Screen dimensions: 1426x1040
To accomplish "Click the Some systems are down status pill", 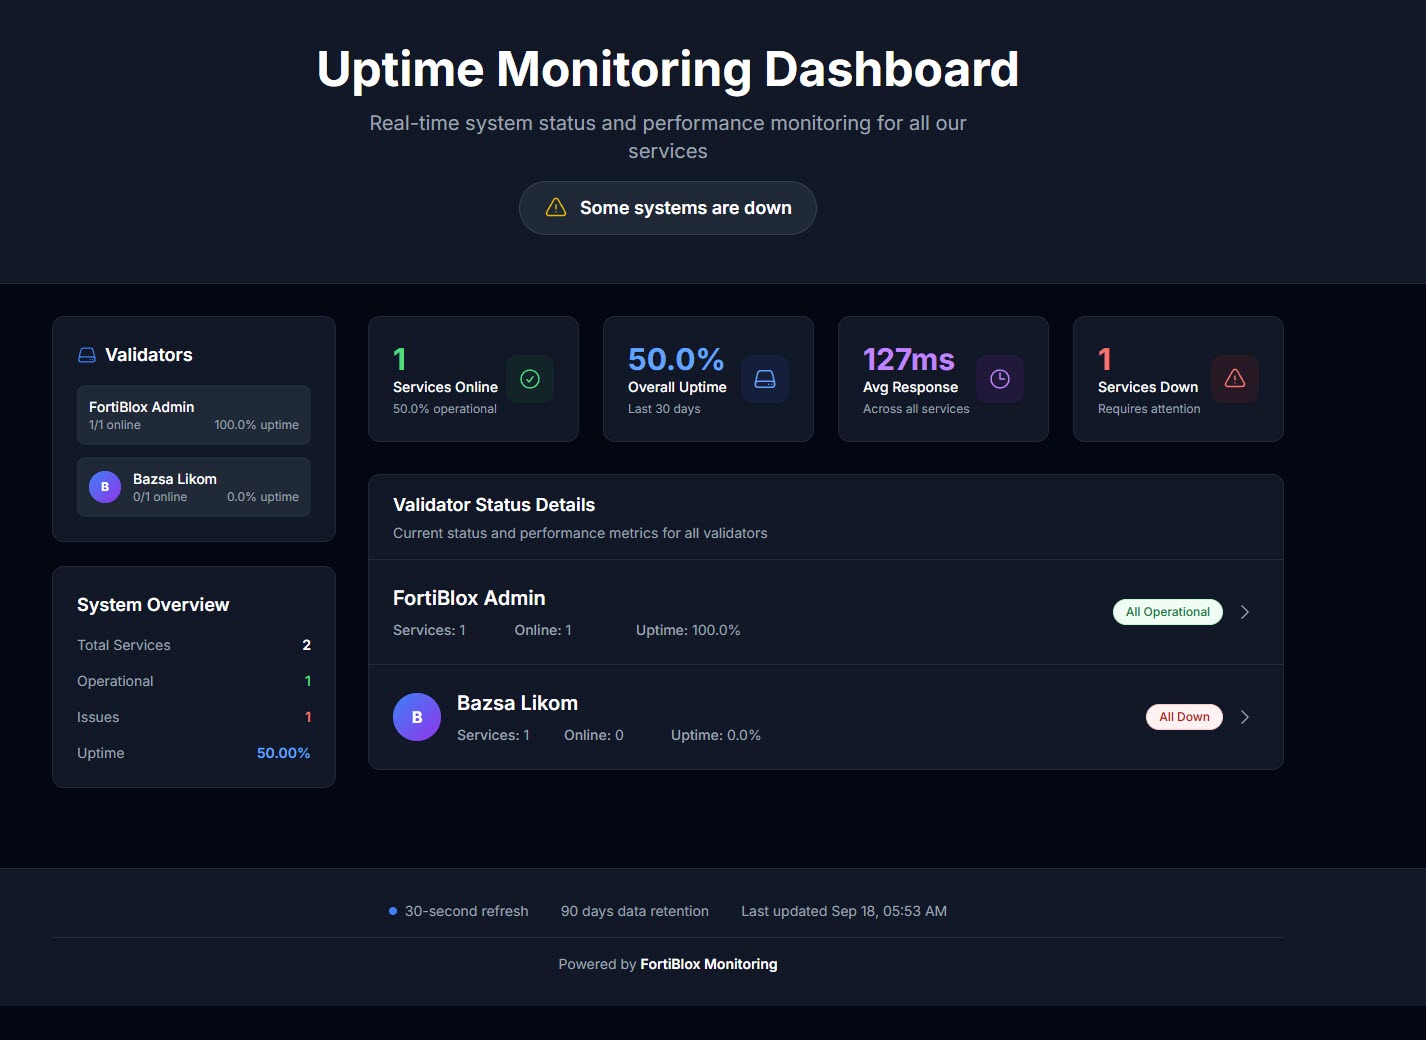I will pyautogui.click(x=667, y=208).
